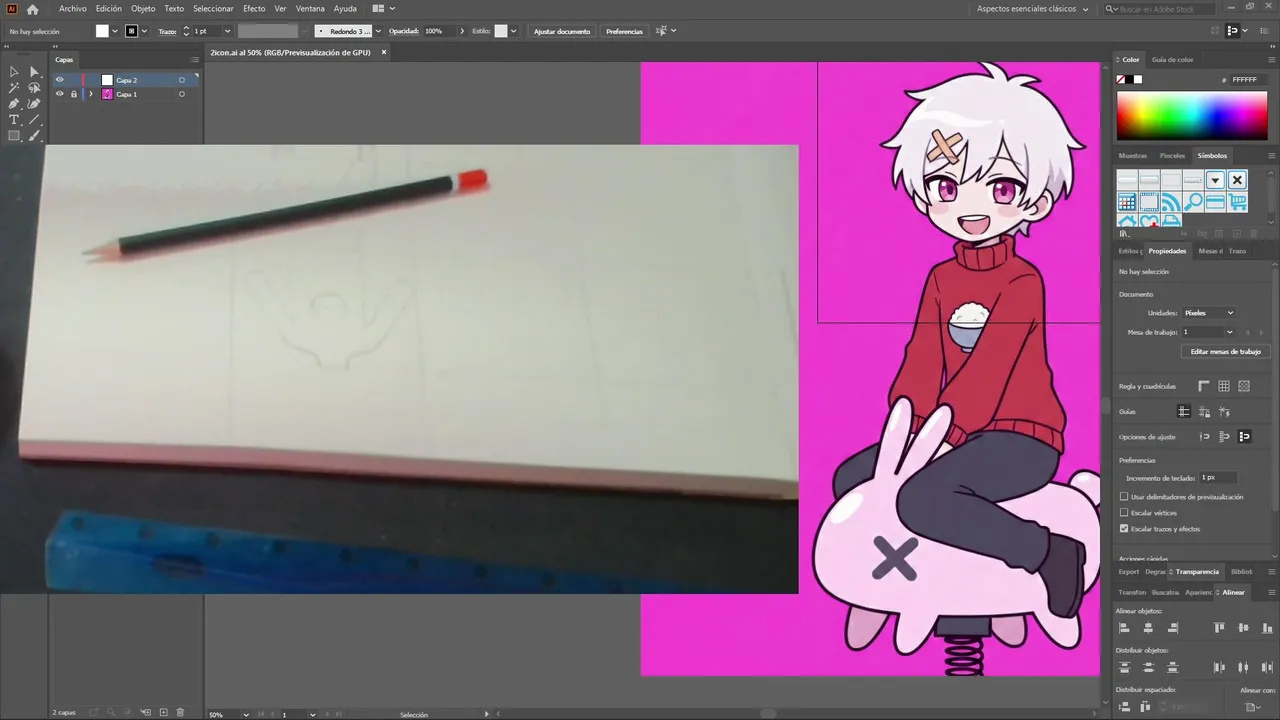
Task: Distribute objects by horizontal center
Action: (1243, 667)
